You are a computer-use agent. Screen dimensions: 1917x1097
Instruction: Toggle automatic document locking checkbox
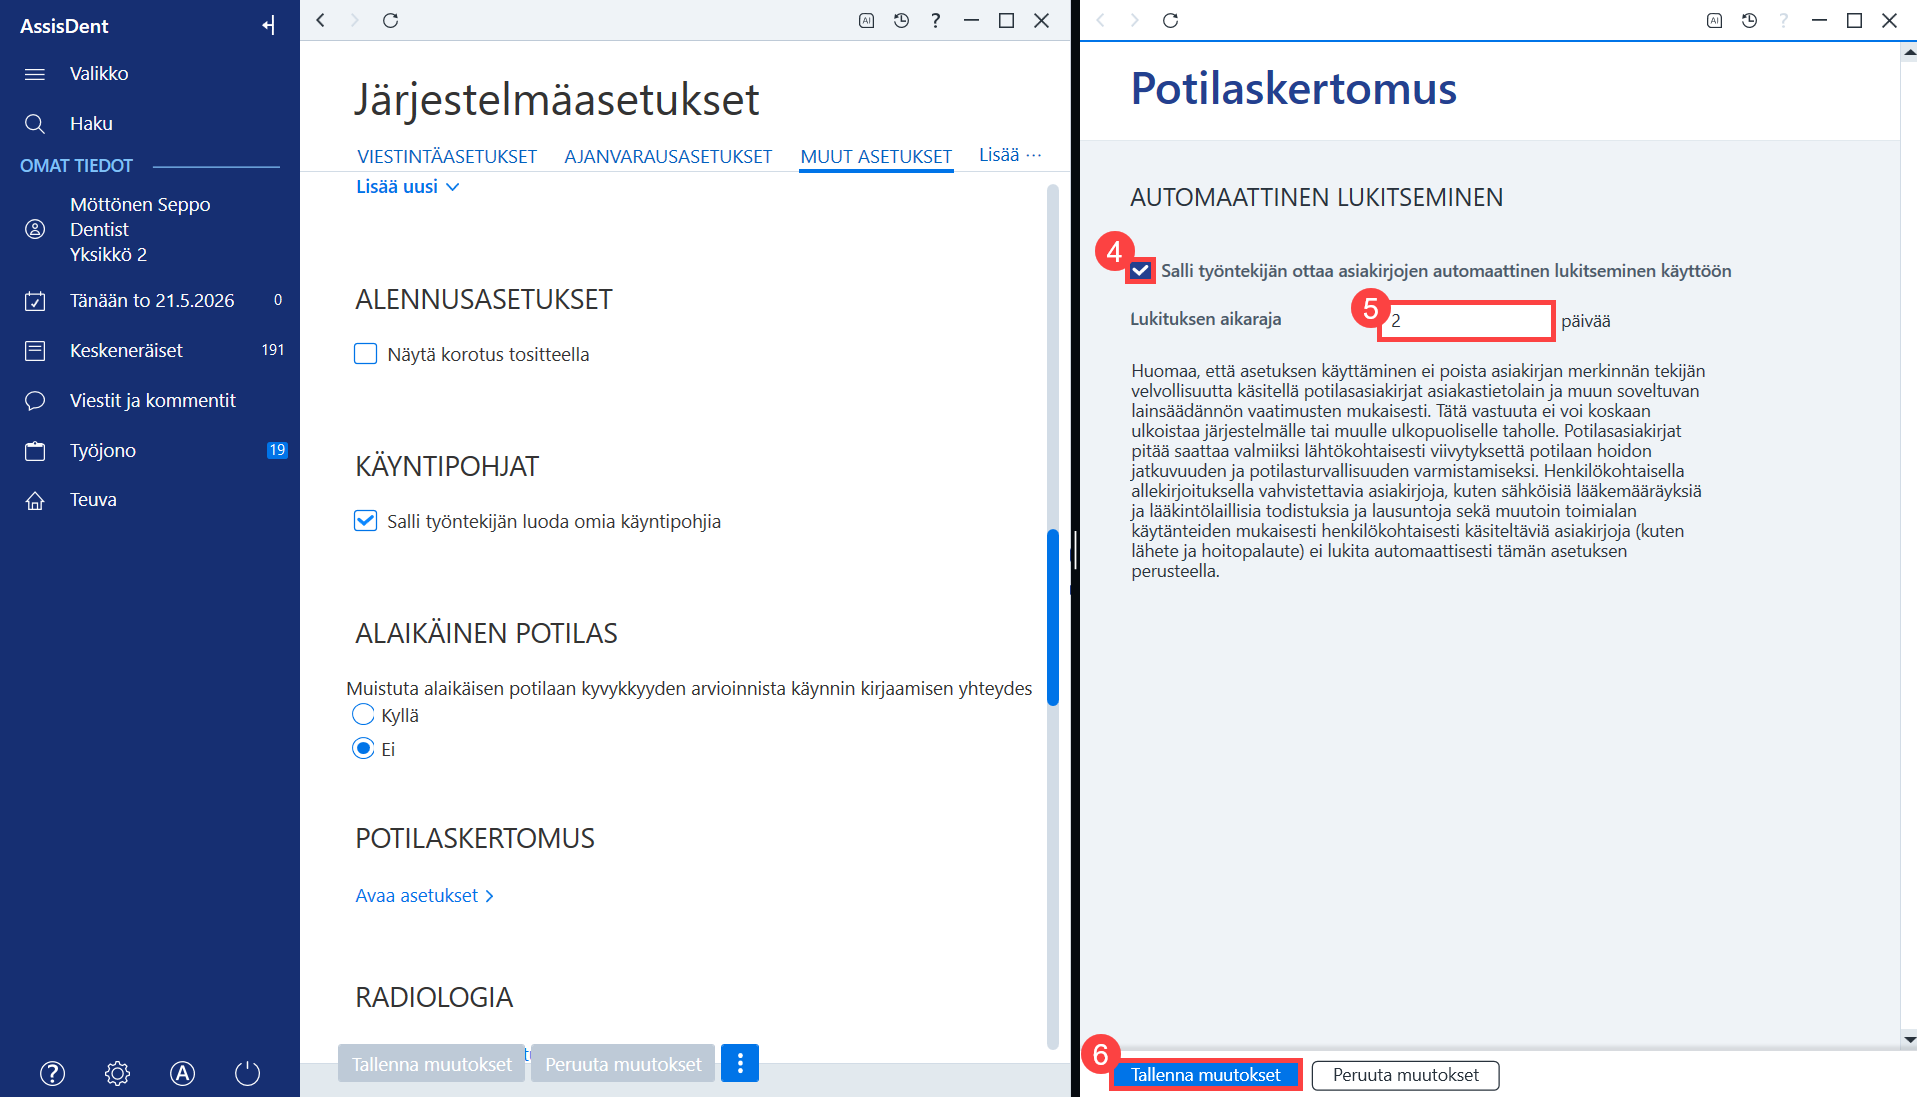click(x=1141, y=271)
